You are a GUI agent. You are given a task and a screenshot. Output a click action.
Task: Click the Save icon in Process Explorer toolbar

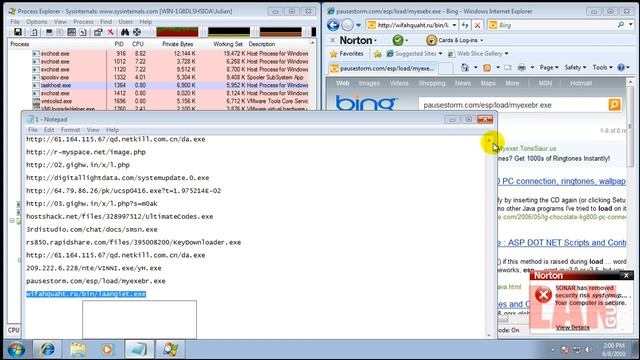click(18, 32)
